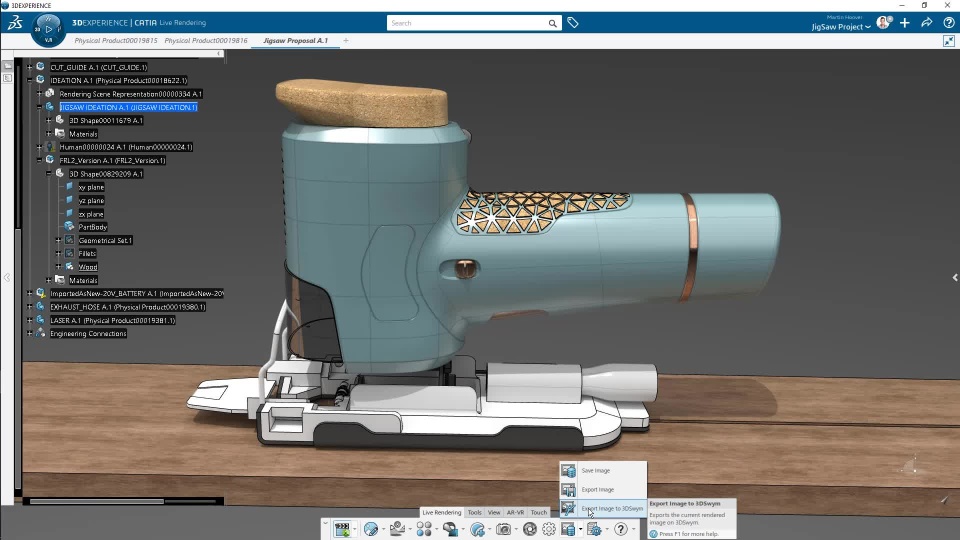Screen dimensions: 960x540
Task: Expand the LASER A.1 tree node
Action: pyautogui.click(x=30, y=320)
